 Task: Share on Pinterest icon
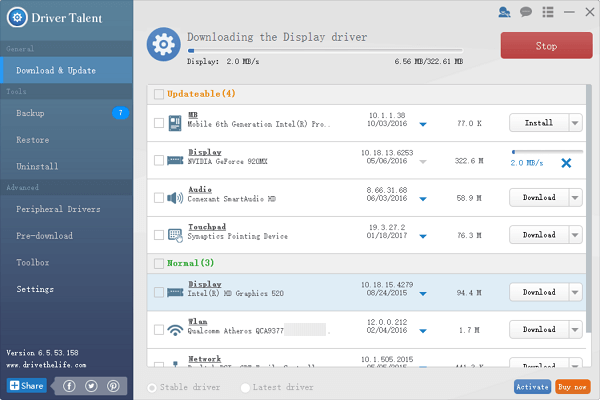coord(113,386)
